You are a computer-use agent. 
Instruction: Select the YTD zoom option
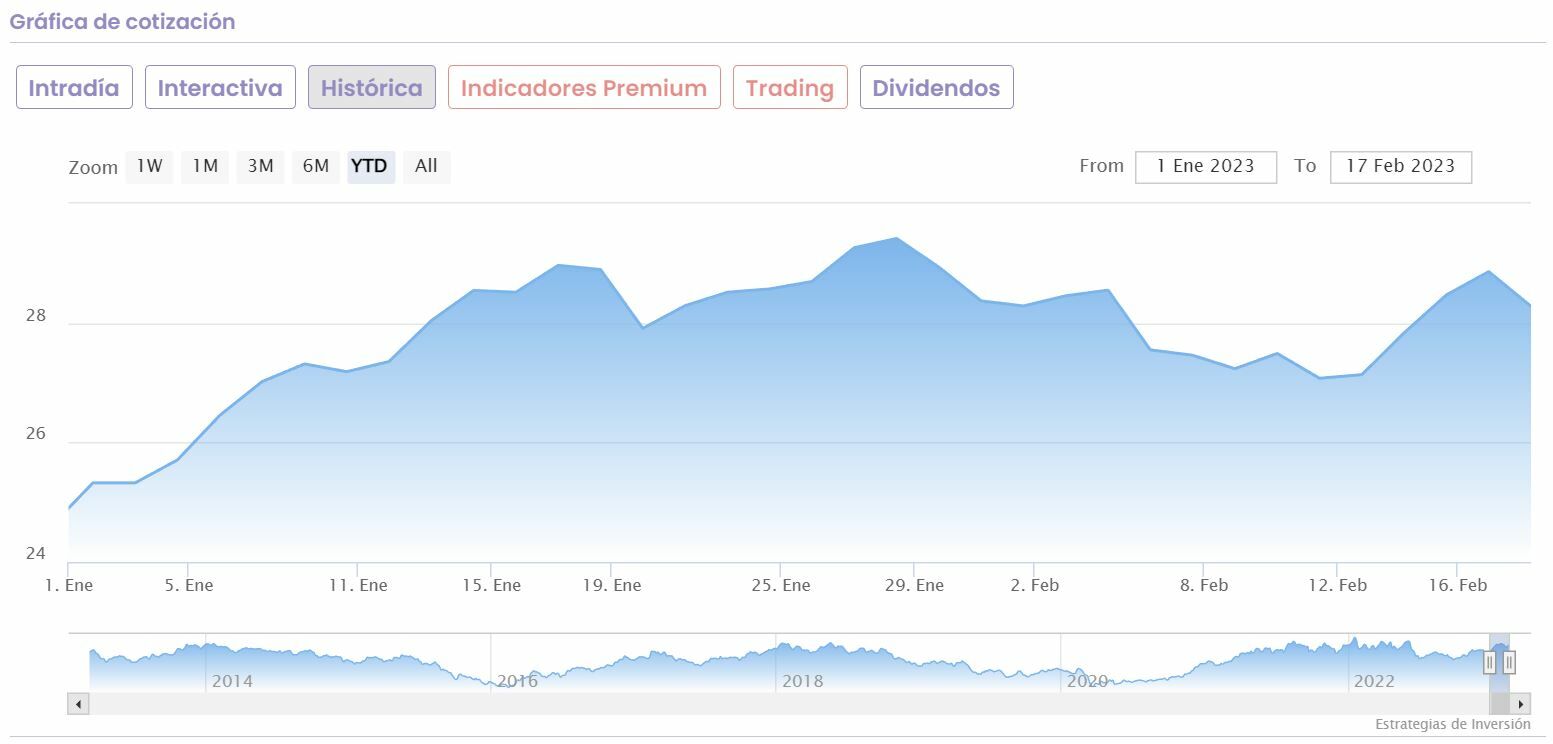click(x=370, y=166)
